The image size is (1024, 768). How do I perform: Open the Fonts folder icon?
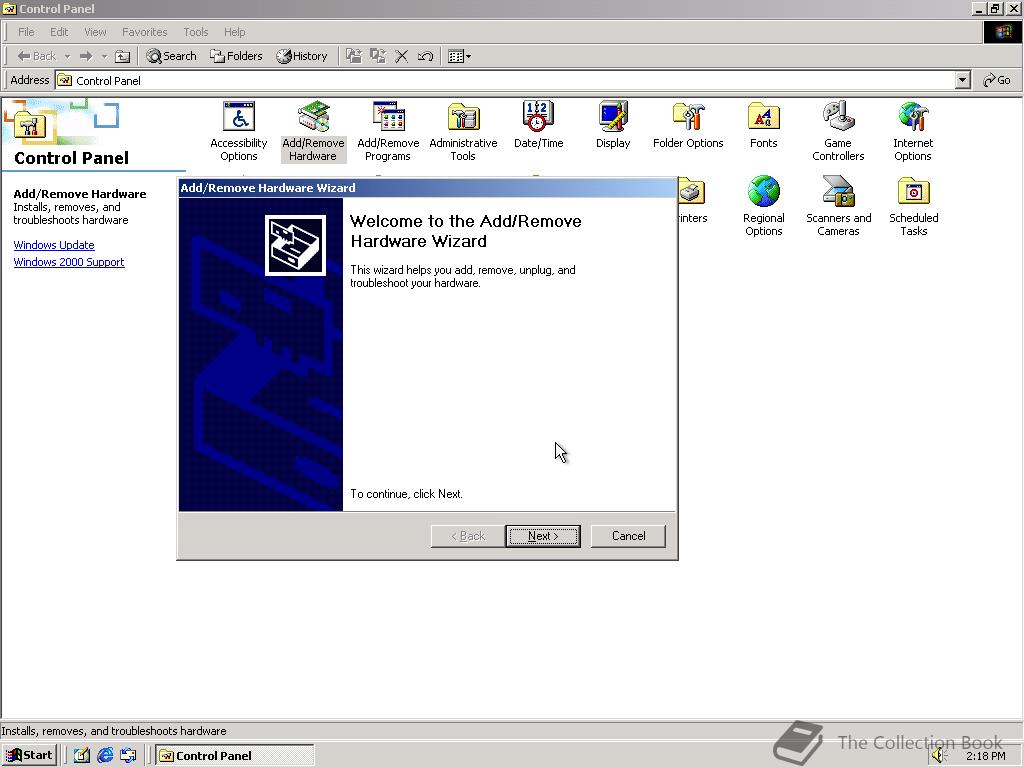[763, 125]
